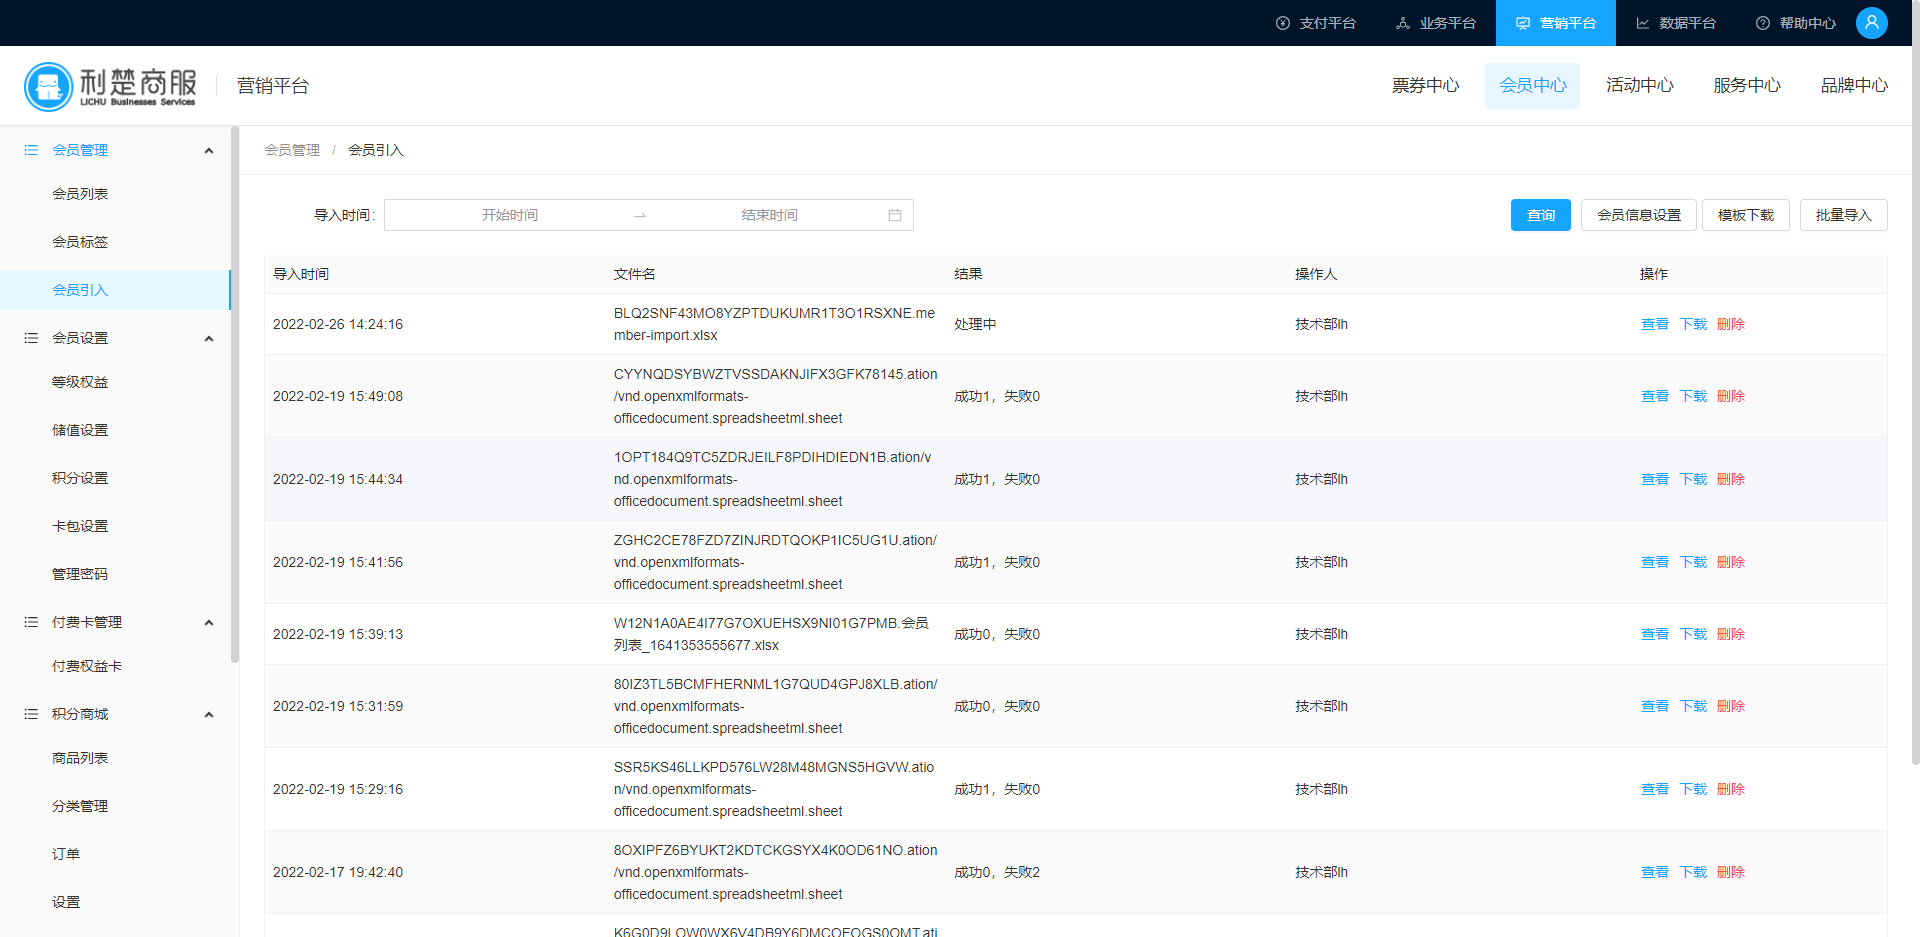
Task: Open 数据平台 in top bar
Action: (1676, 23)
